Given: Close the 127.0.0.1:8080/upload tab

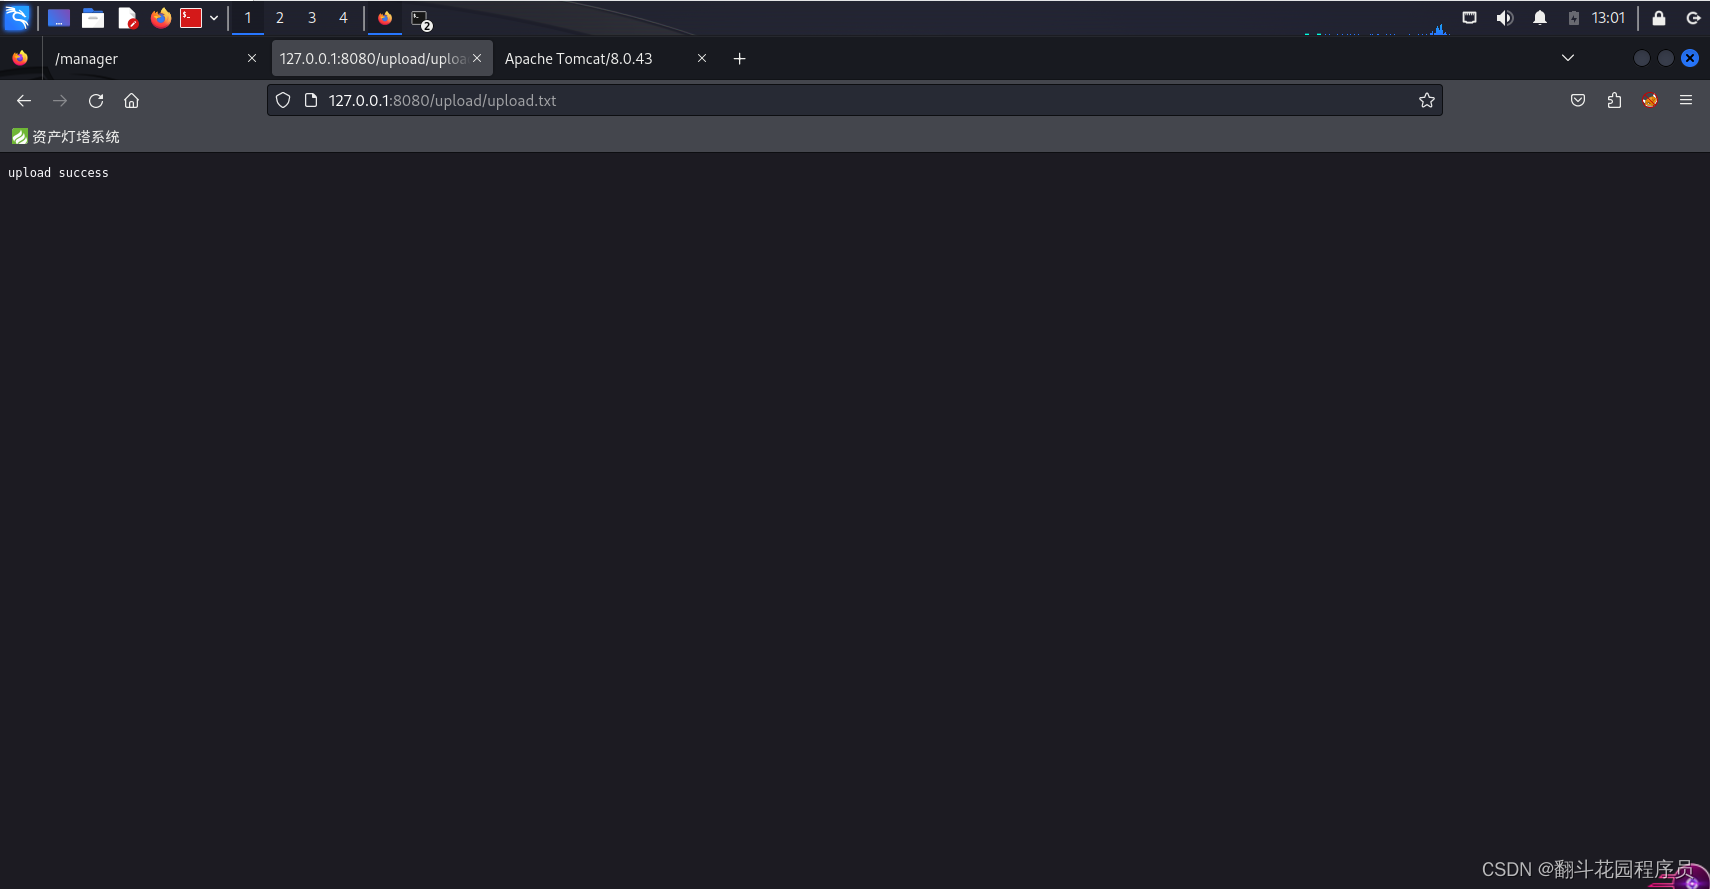Looking at the screenshot, I should pyautogui.click(x=477, y=58).
